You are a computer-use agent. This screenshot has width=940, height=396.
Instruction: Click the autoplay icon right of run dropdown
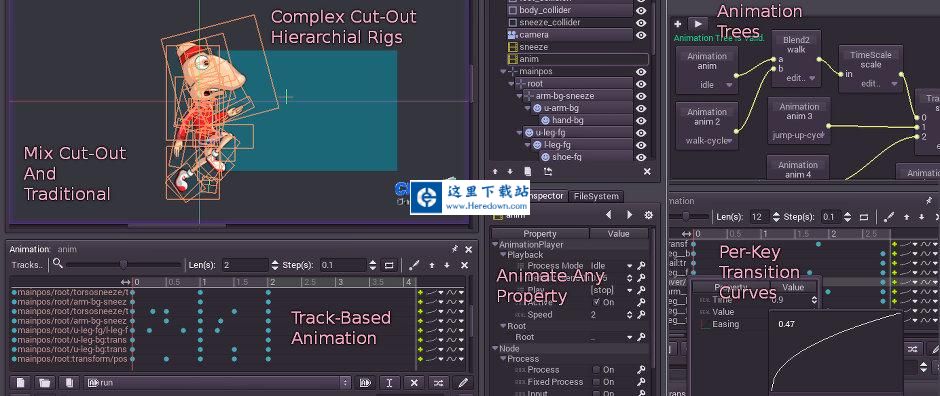364,382
